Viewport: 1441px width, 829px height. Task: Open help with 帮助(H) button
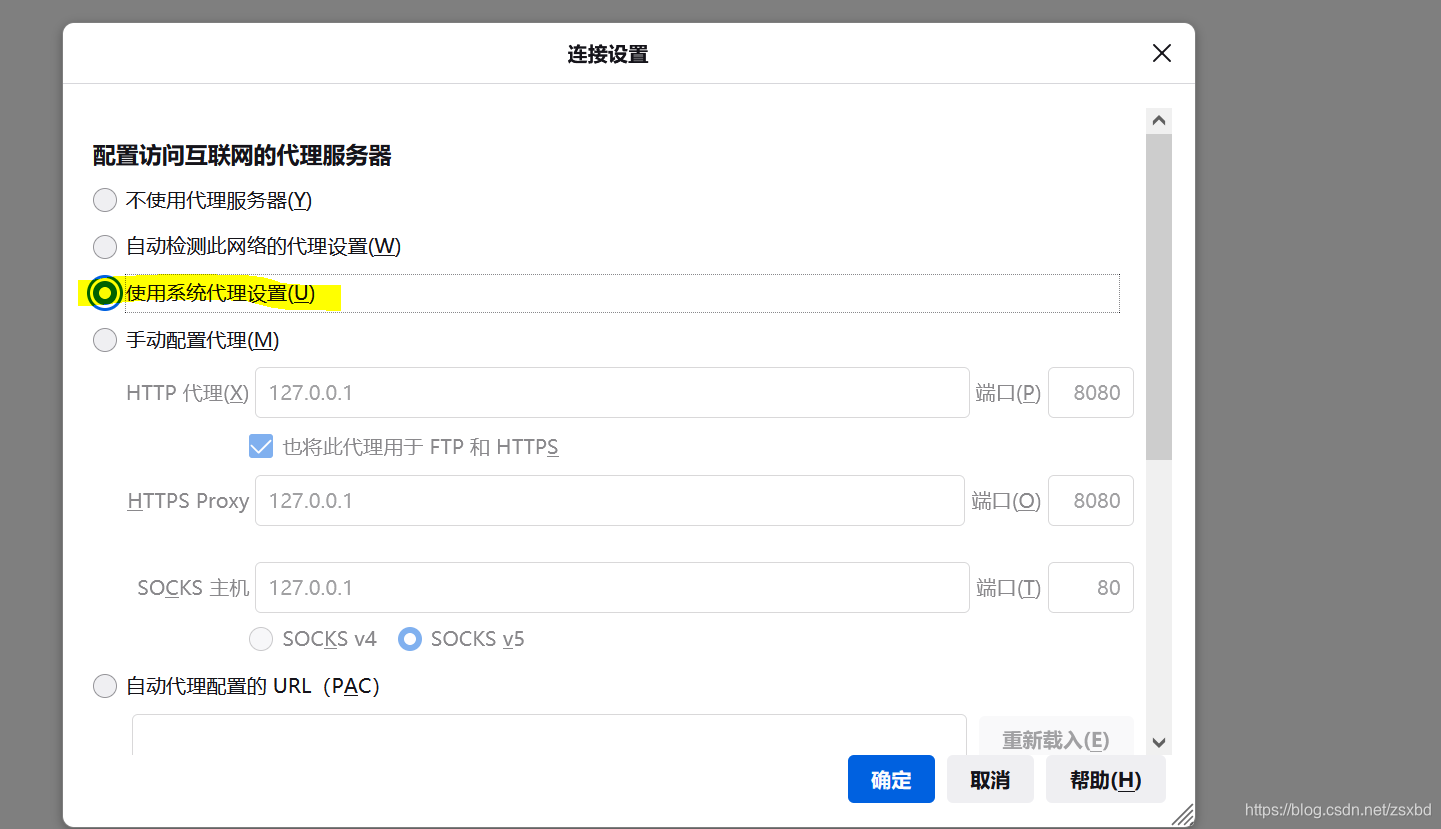coord(1106,779)
